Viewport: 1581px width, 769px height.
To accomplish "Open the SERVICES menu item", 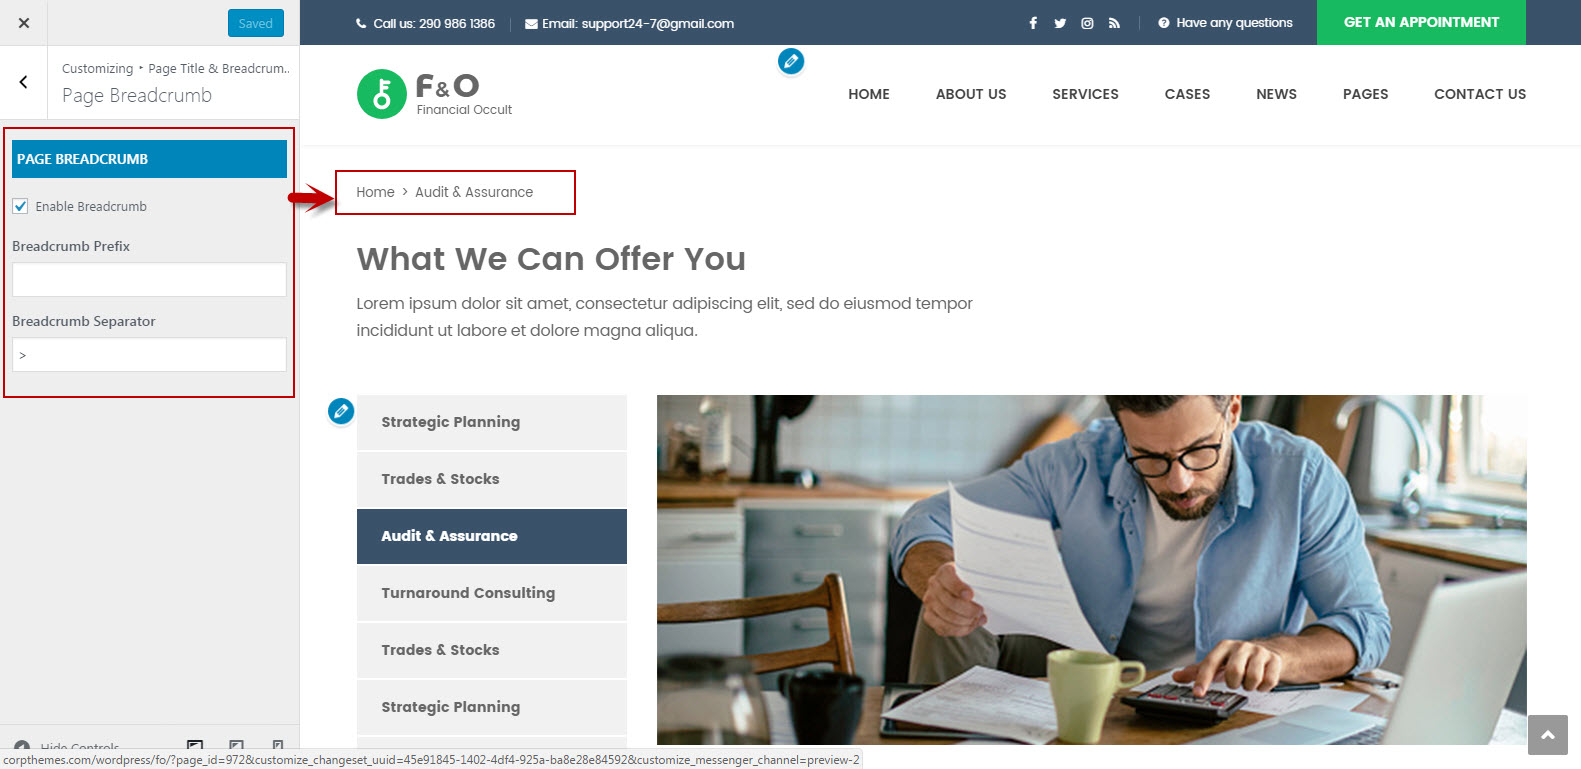I will click(x=1085, y=94).
